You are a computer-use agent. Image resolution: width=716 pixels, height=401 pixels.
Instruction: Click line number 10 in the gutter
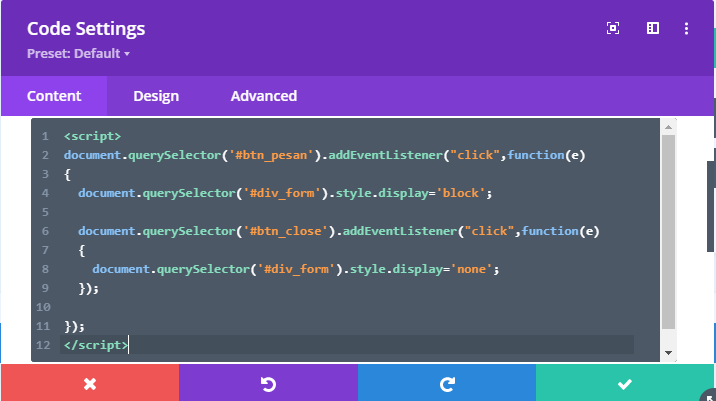43,307
